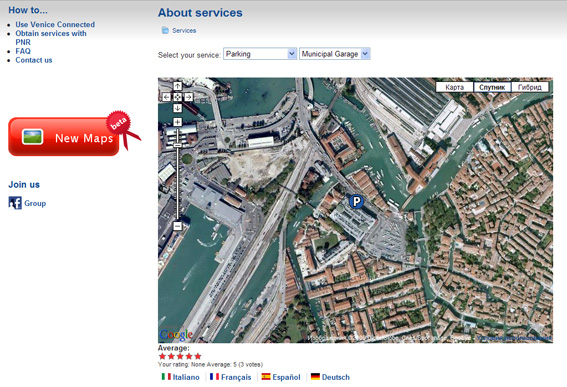
Task: Open the Use Venice Connected link
Action: click(x=55, y=25)
